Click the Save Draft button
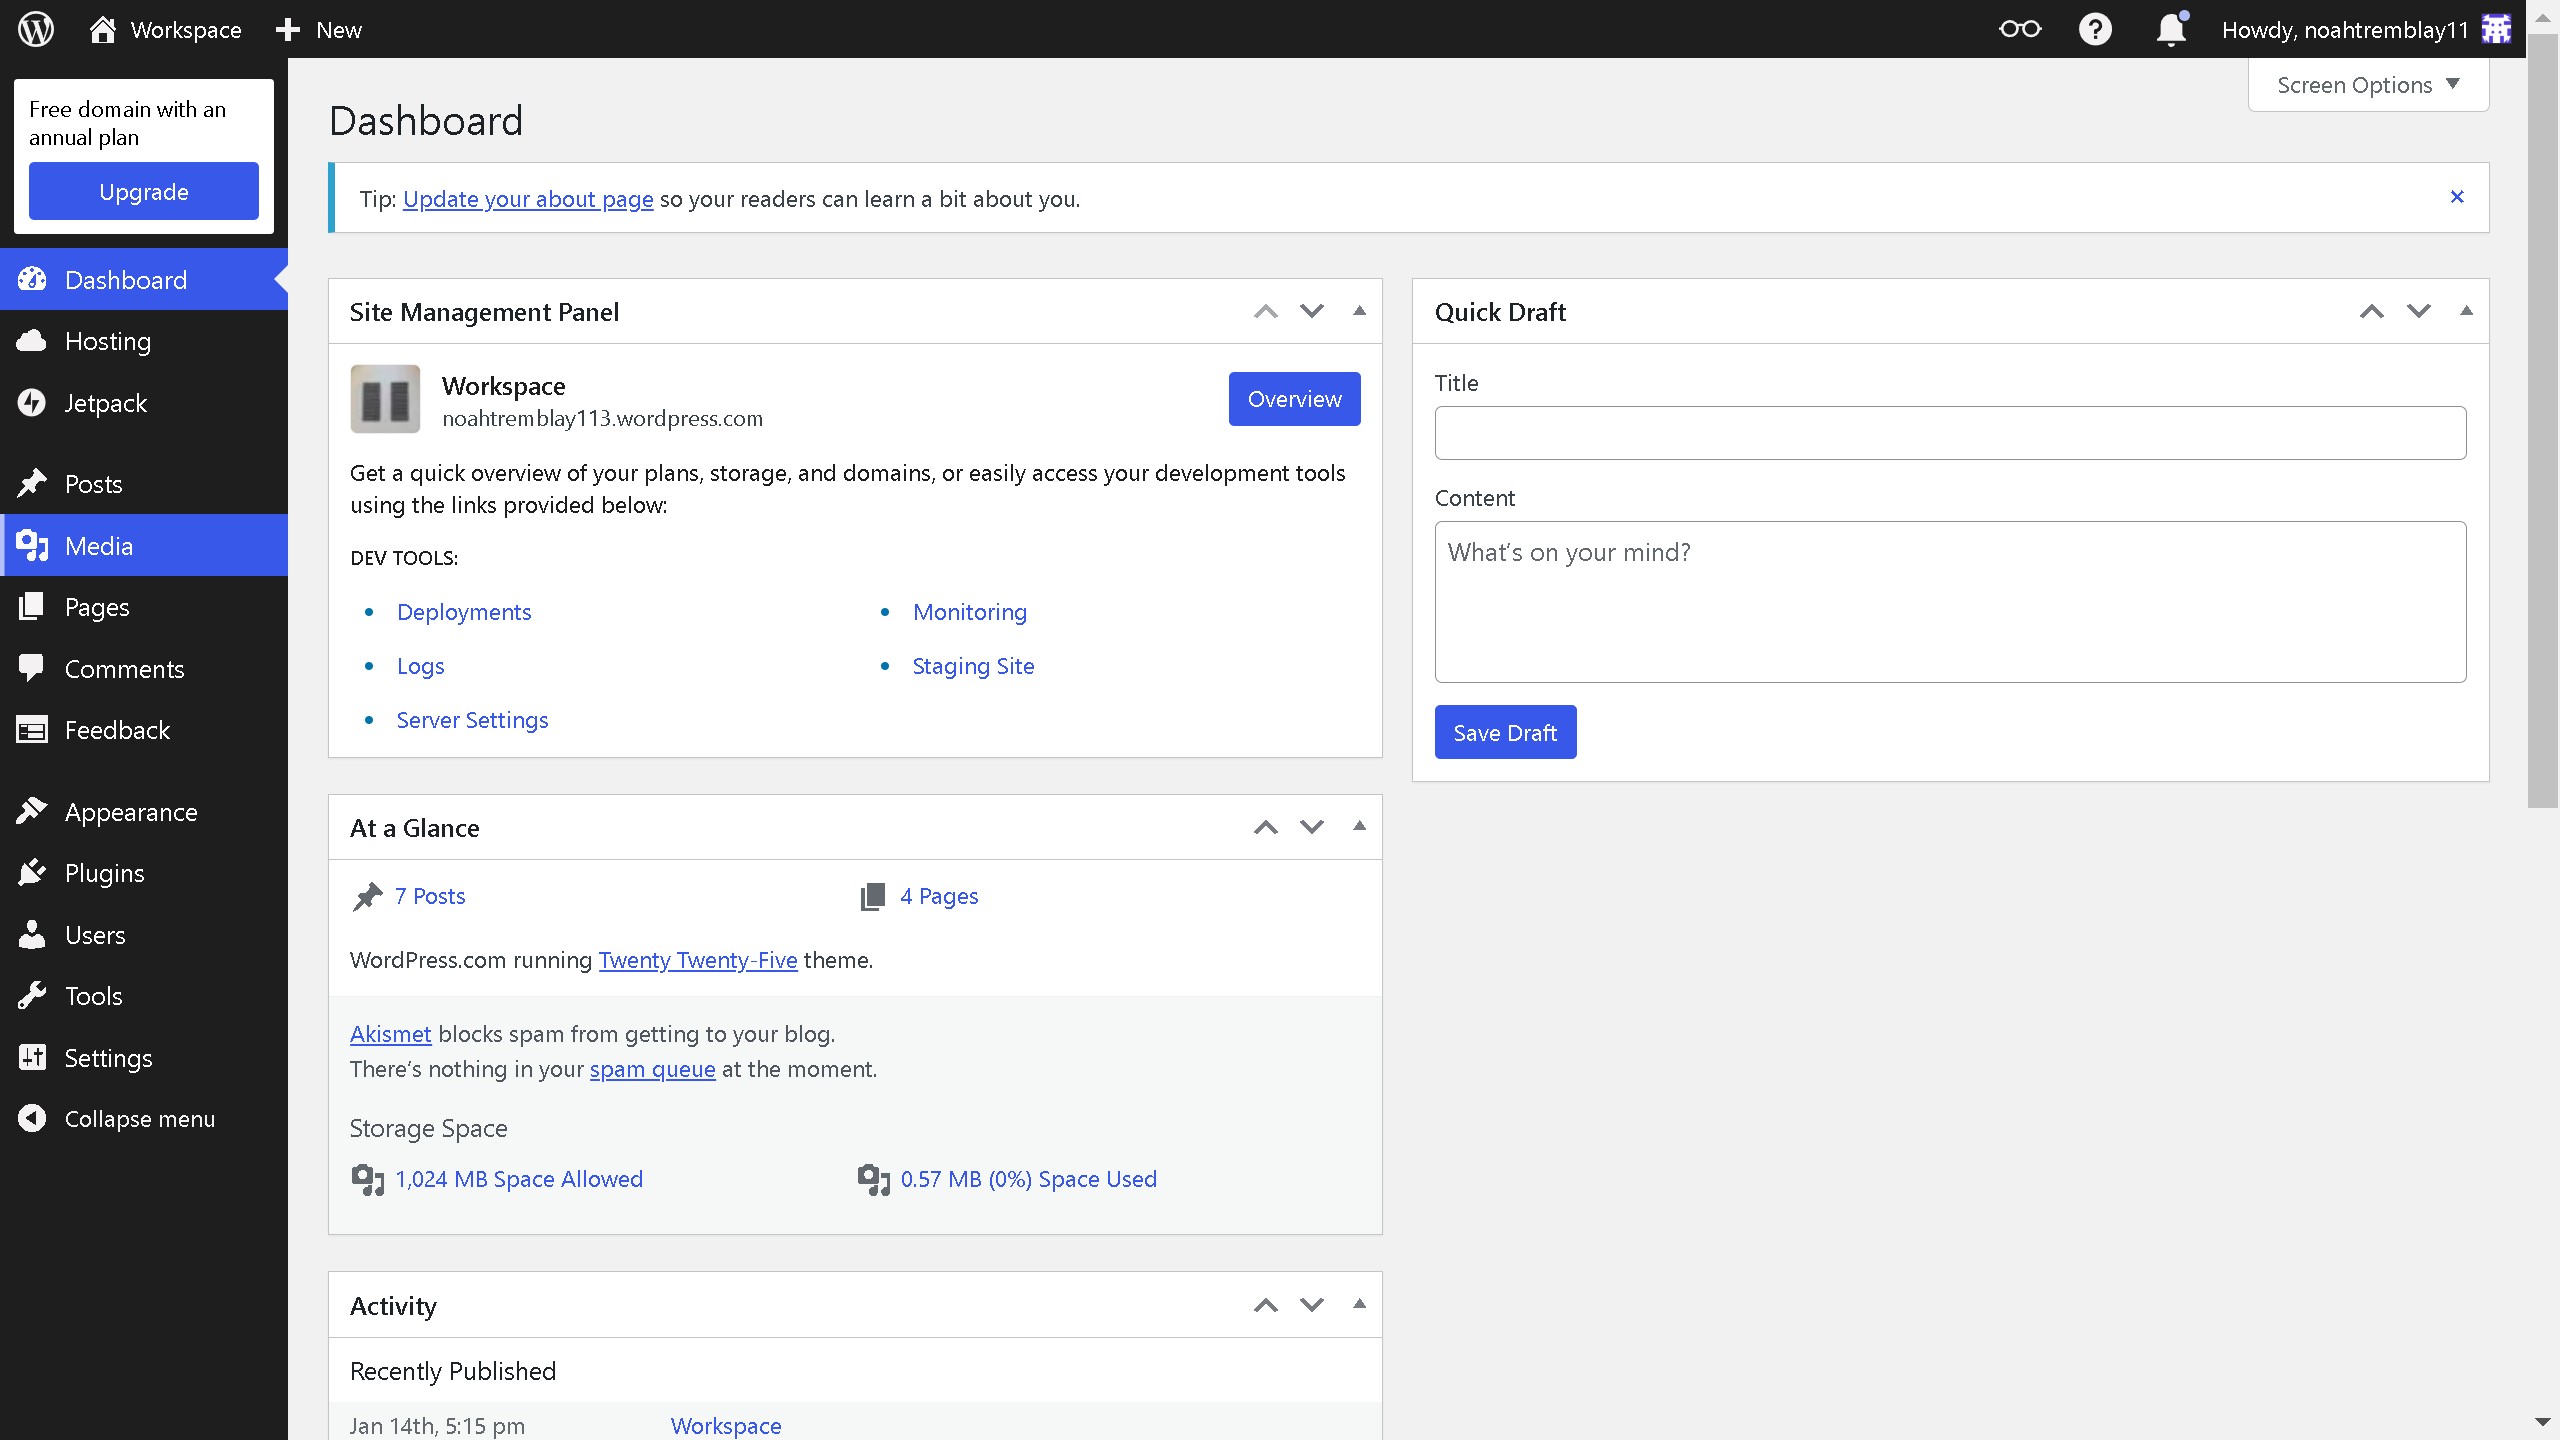 1505,732
